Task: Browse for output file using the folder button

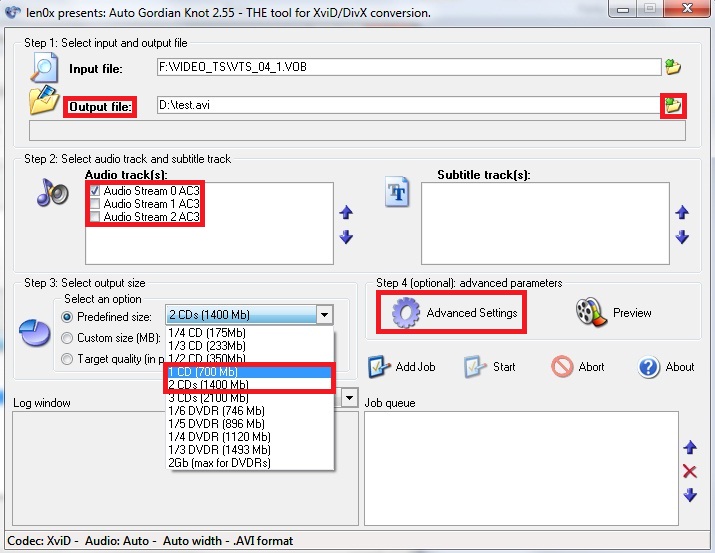Action: coord(673,105)
